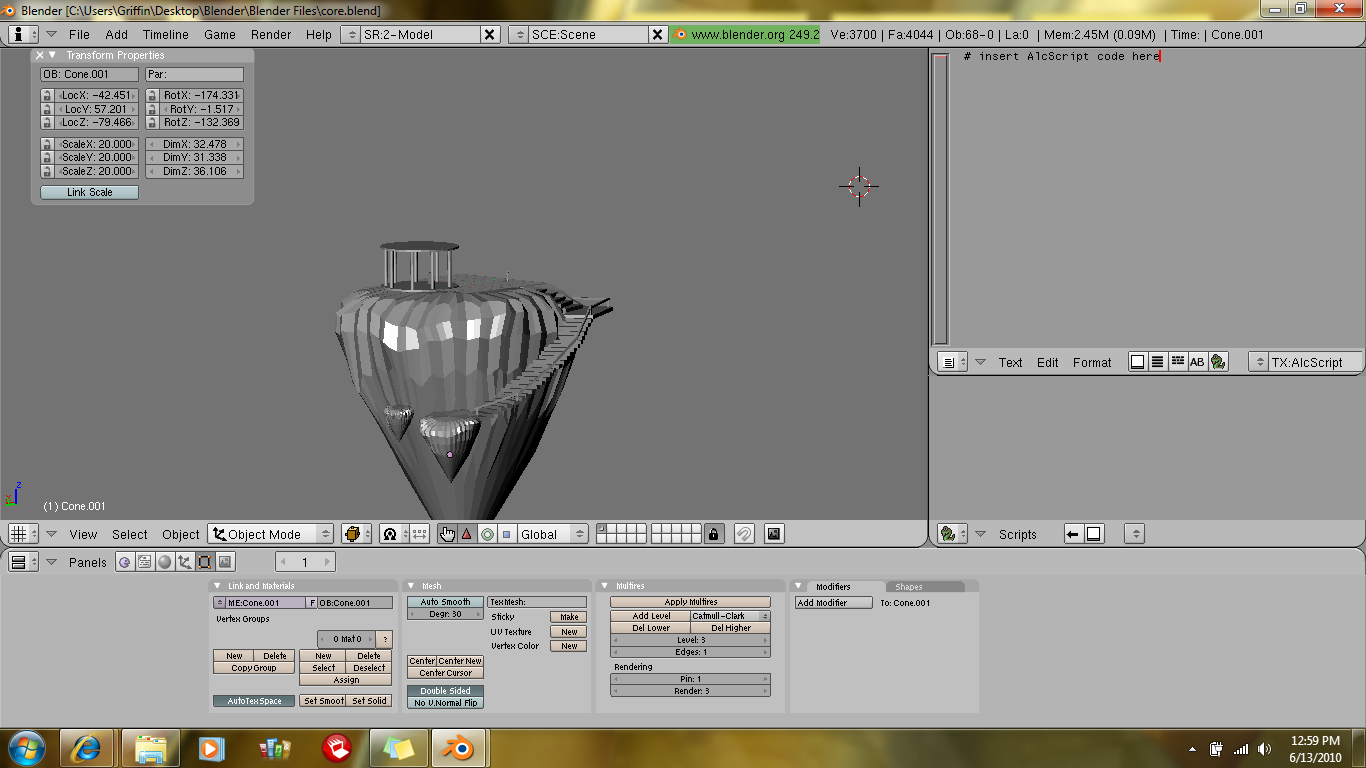This screenshot has width=1366, height=768.
Task: Open the Format menu in text editor
Action: tap(1092, 362)
